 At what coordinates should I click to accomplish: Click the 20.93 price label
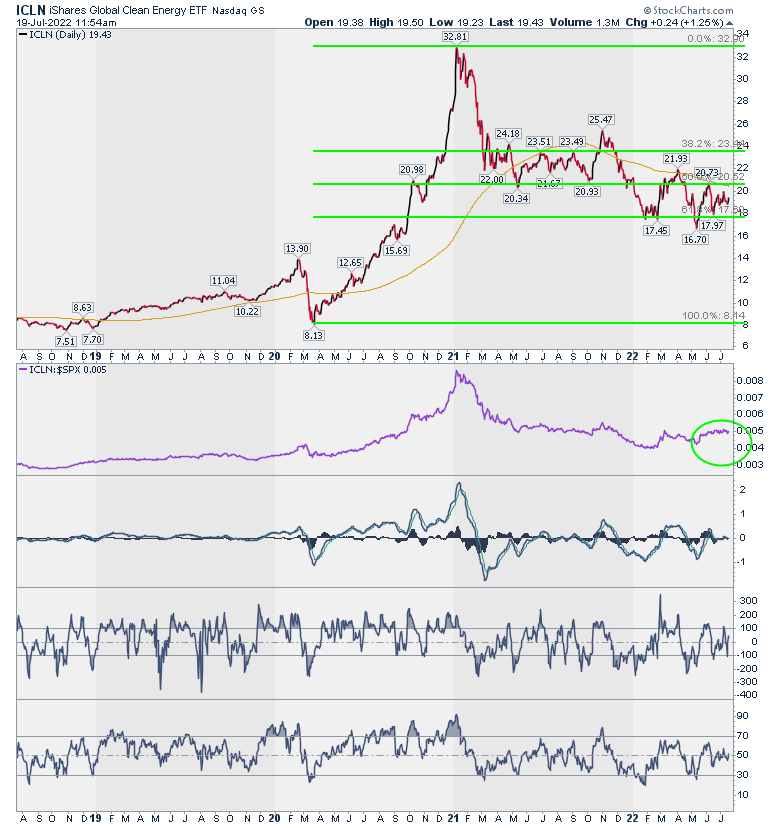click(587, 192)
